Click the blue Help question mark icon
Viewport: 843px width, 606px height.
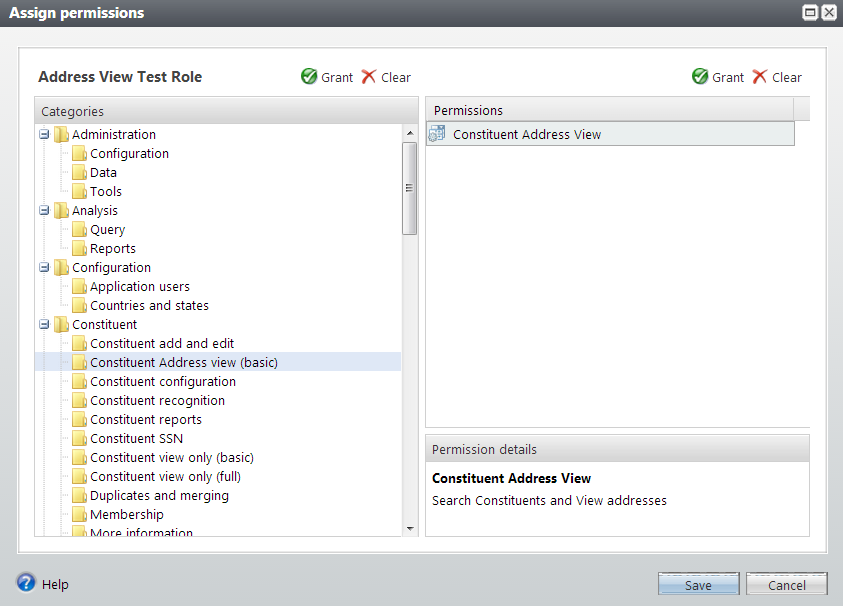(26, 583)
